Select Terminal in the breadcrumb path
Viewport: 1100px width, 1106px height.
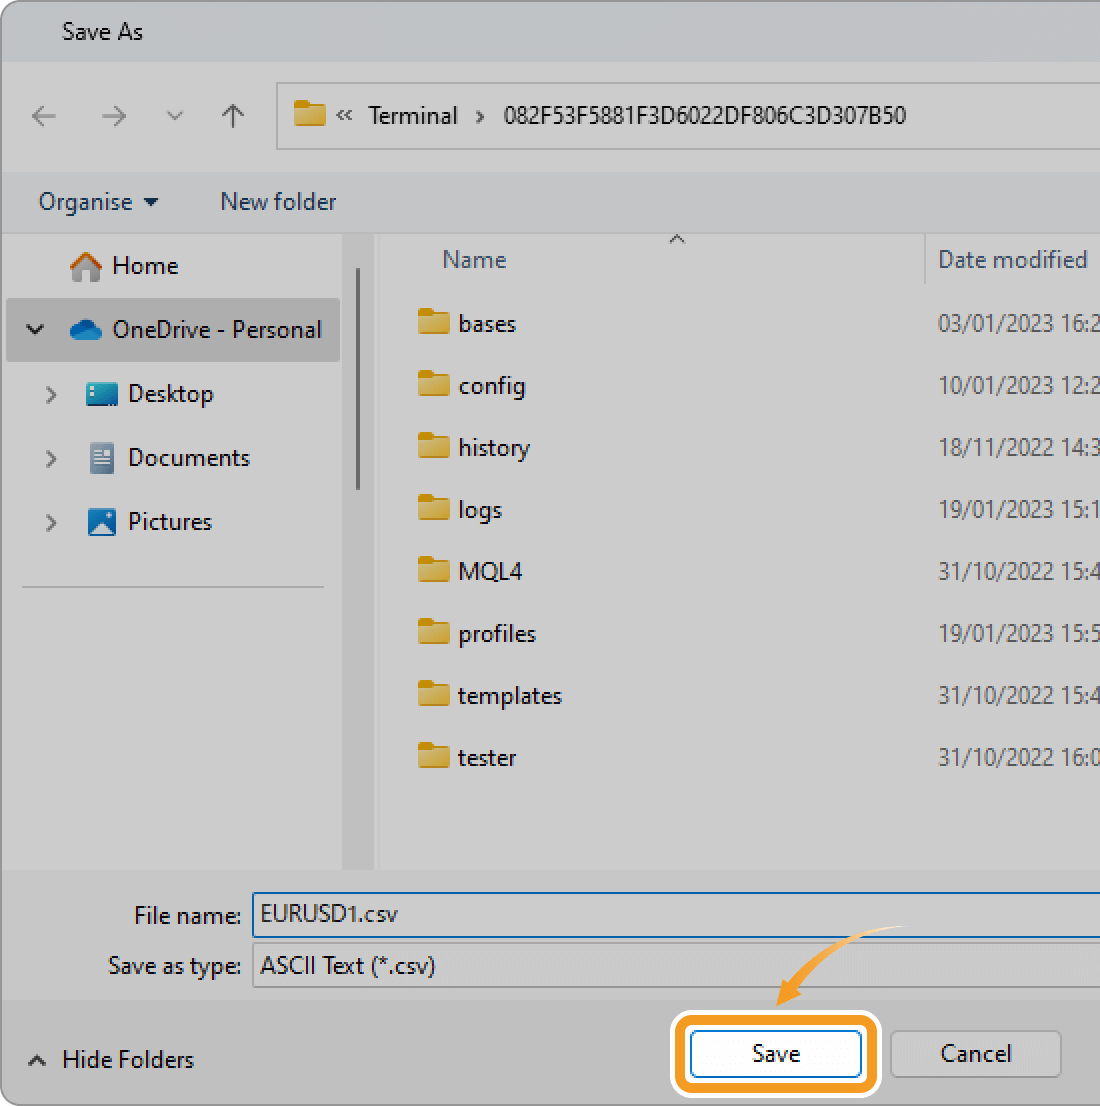[x=413, y=116]
